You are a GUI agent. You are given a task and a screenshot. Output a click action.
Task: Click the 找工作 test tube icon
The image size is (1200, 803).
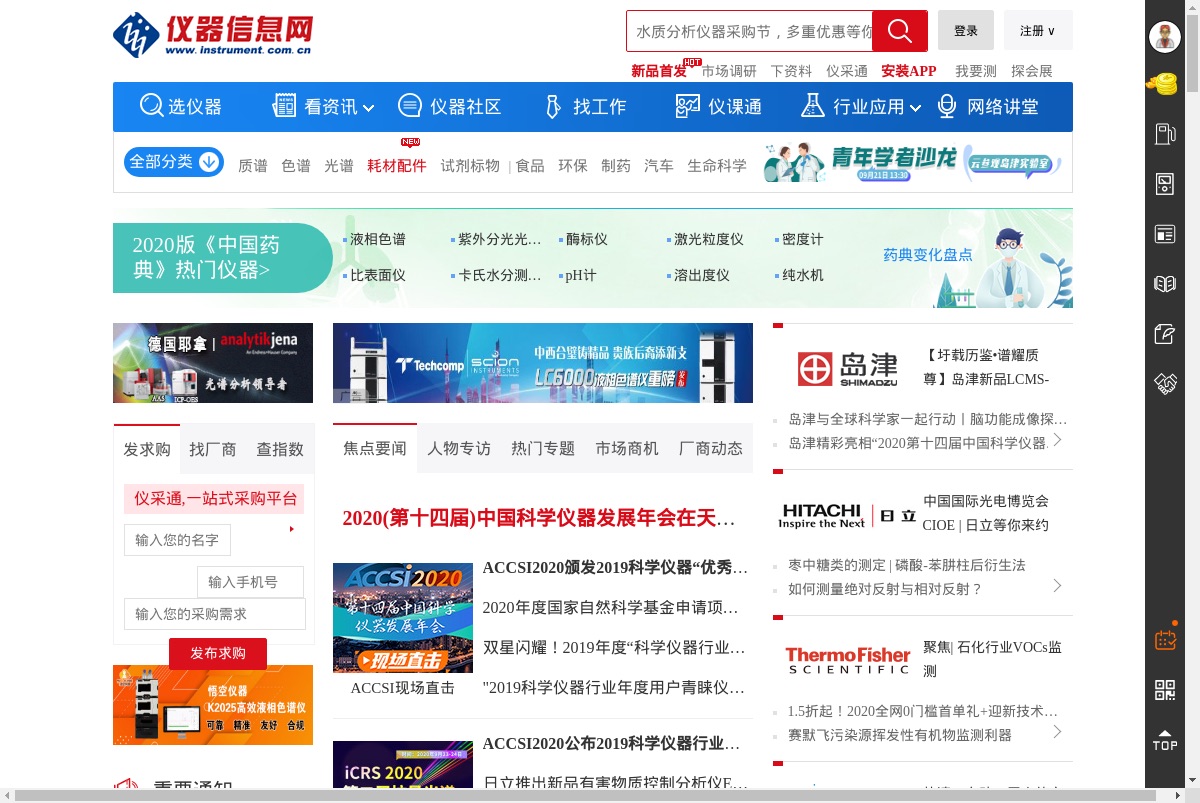pyautogui.click(x=552, y=106)
